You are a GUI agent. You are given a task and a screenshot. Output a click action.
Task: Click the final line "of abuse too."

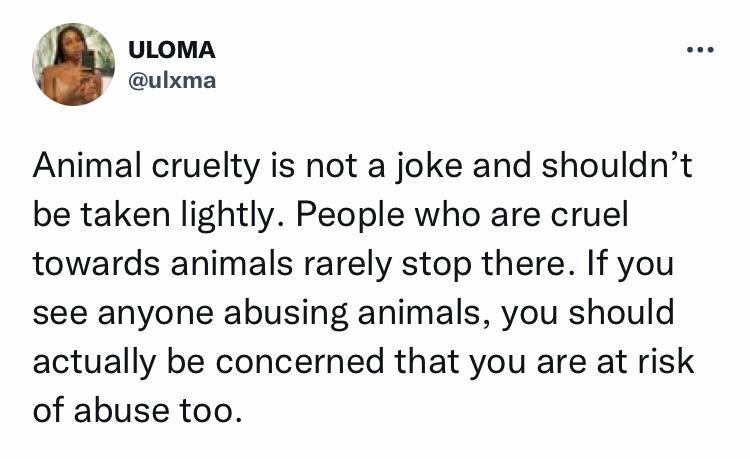pyautogui.click(x=138, y=409)
